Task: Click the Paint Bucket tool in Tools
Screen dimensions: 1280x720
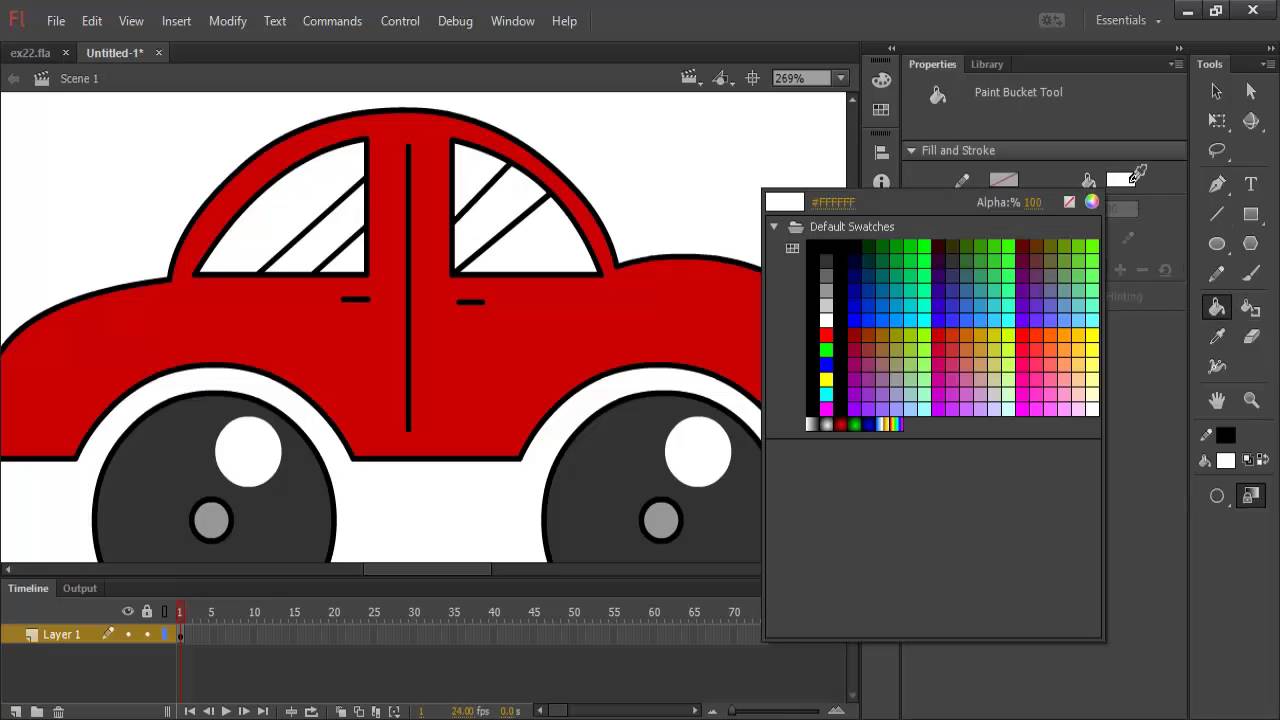Action: point(1217,308)
